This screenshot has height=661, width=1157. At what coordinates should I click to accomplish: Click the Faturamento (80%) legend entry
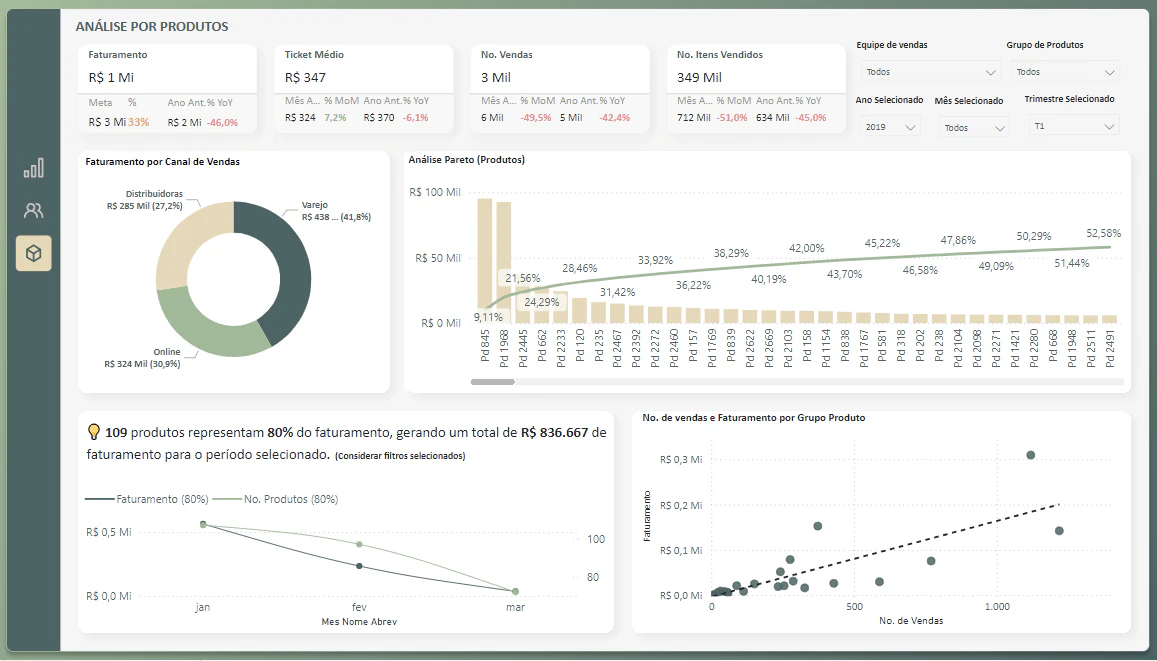pyautogui.click(x=147, y=499)
